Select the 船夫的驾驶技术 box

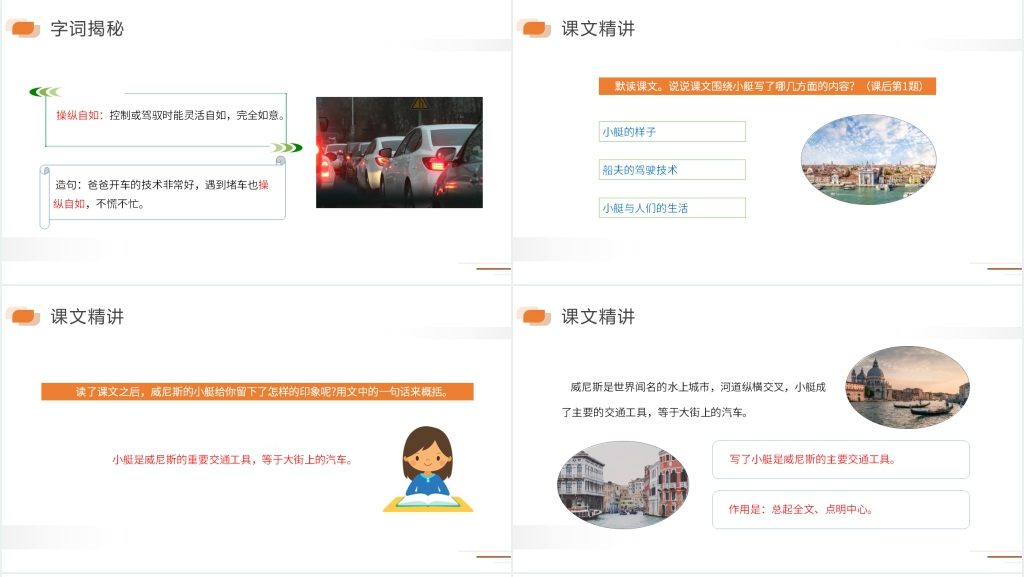coord(672,170)
